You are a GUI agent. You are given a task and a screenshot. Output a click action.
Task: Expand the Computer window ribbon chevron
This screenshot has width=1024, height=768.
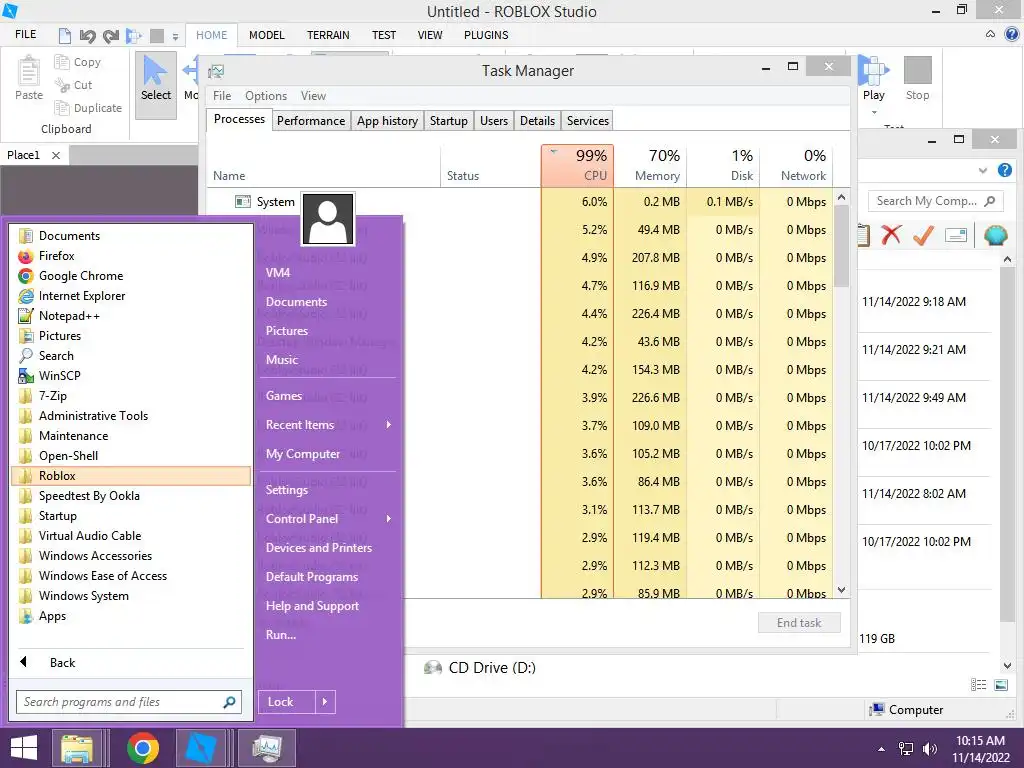pyautogui.click(x=983, y=170)
